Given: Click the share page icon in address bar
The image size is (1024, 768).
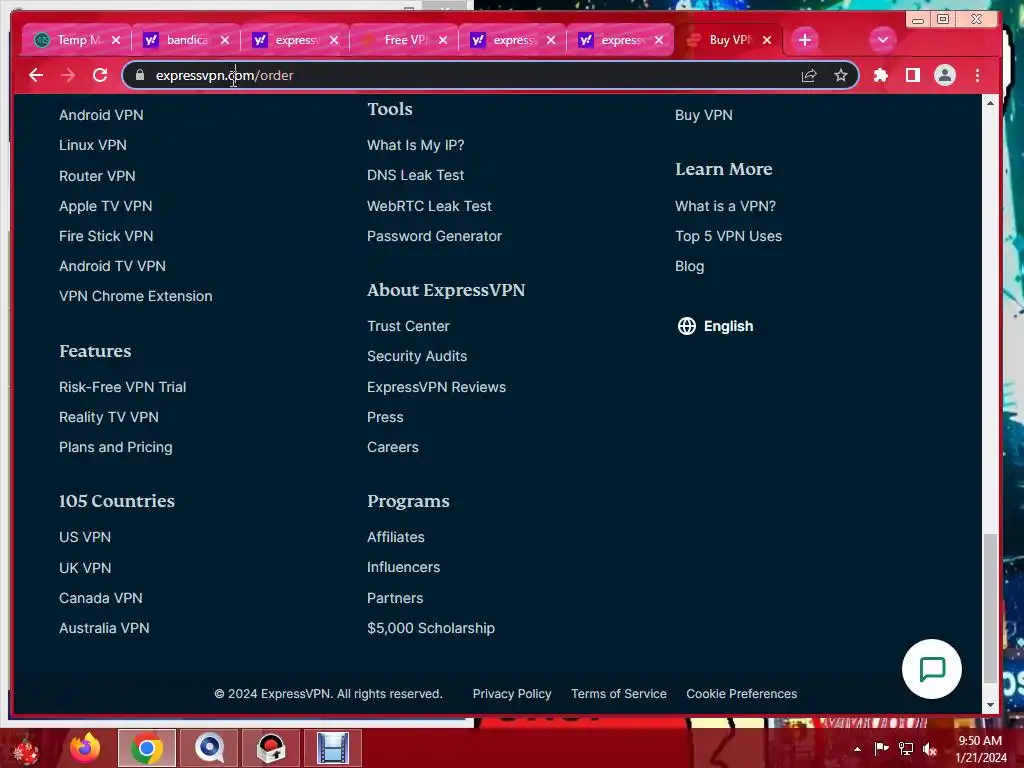Looking at the screenshot, I should click(x=808, y=75).
